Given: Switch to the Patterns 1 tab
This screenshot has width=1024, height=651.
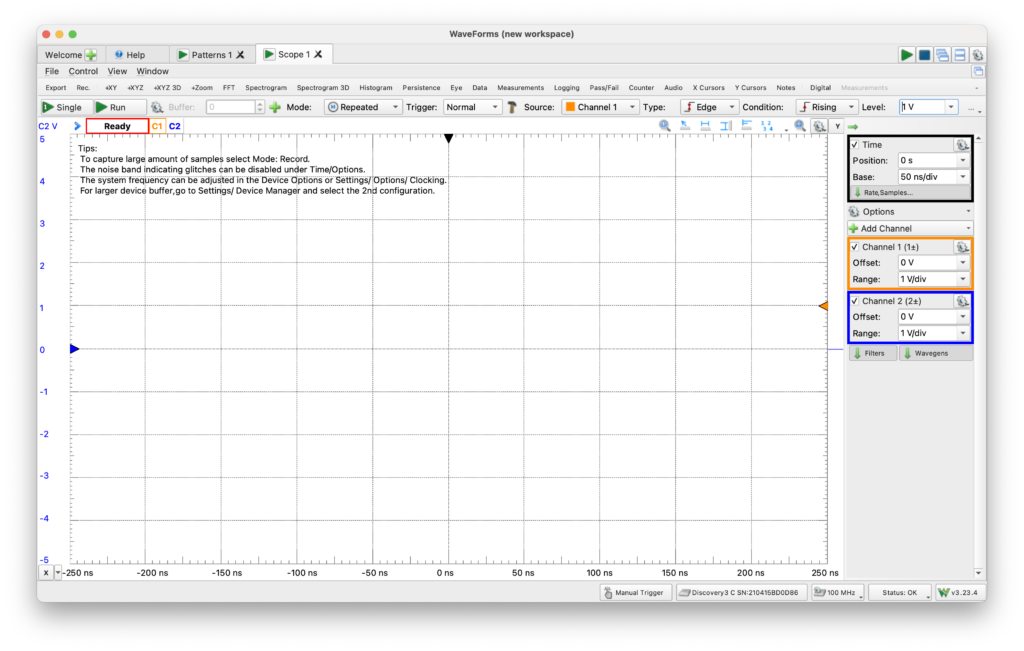Looking at the screenshot, I should (x=210, y=55).
